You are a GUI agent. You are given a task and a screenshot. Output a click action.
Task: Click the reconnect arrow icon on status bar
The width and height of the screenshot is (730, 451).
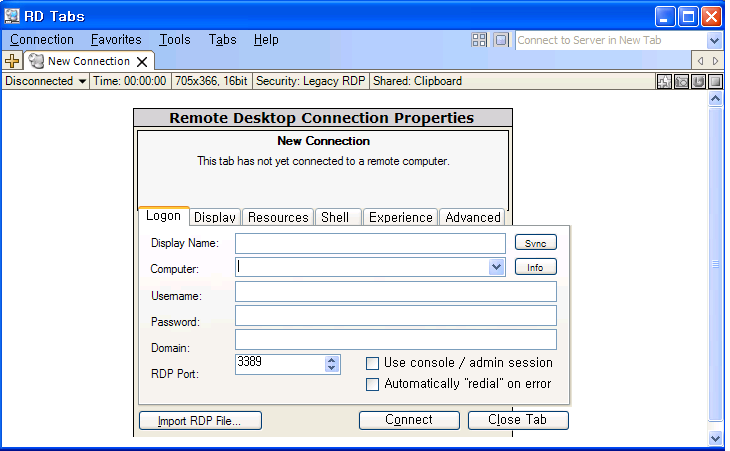pos(698,81)
